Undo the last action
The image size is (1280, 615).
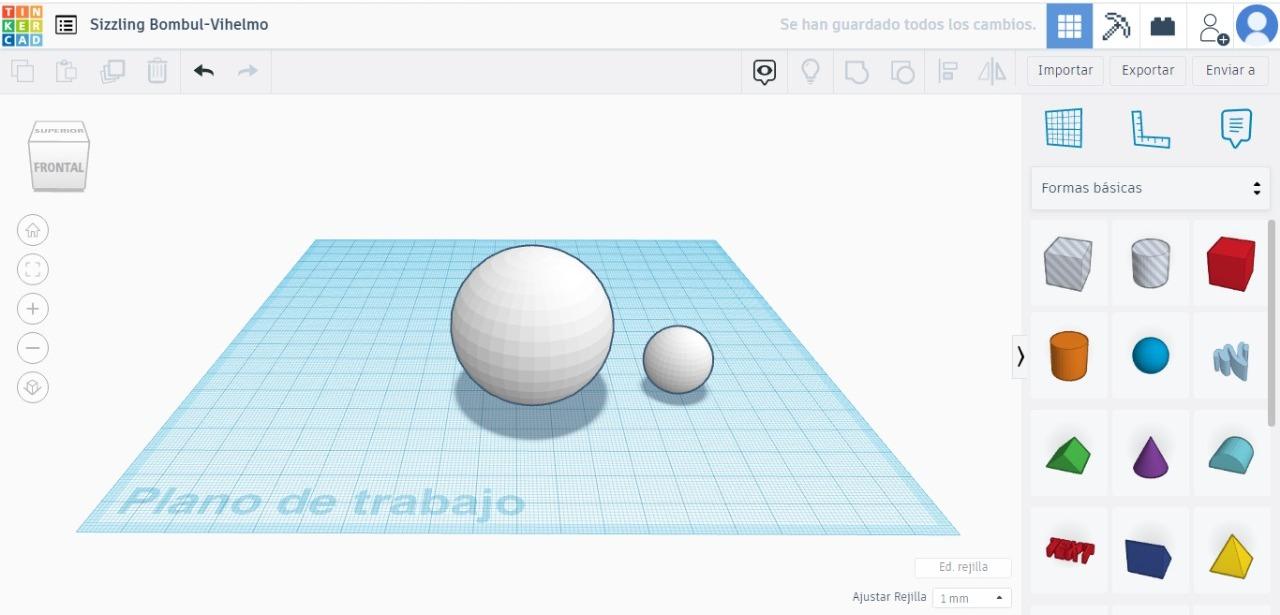(204, 71)
